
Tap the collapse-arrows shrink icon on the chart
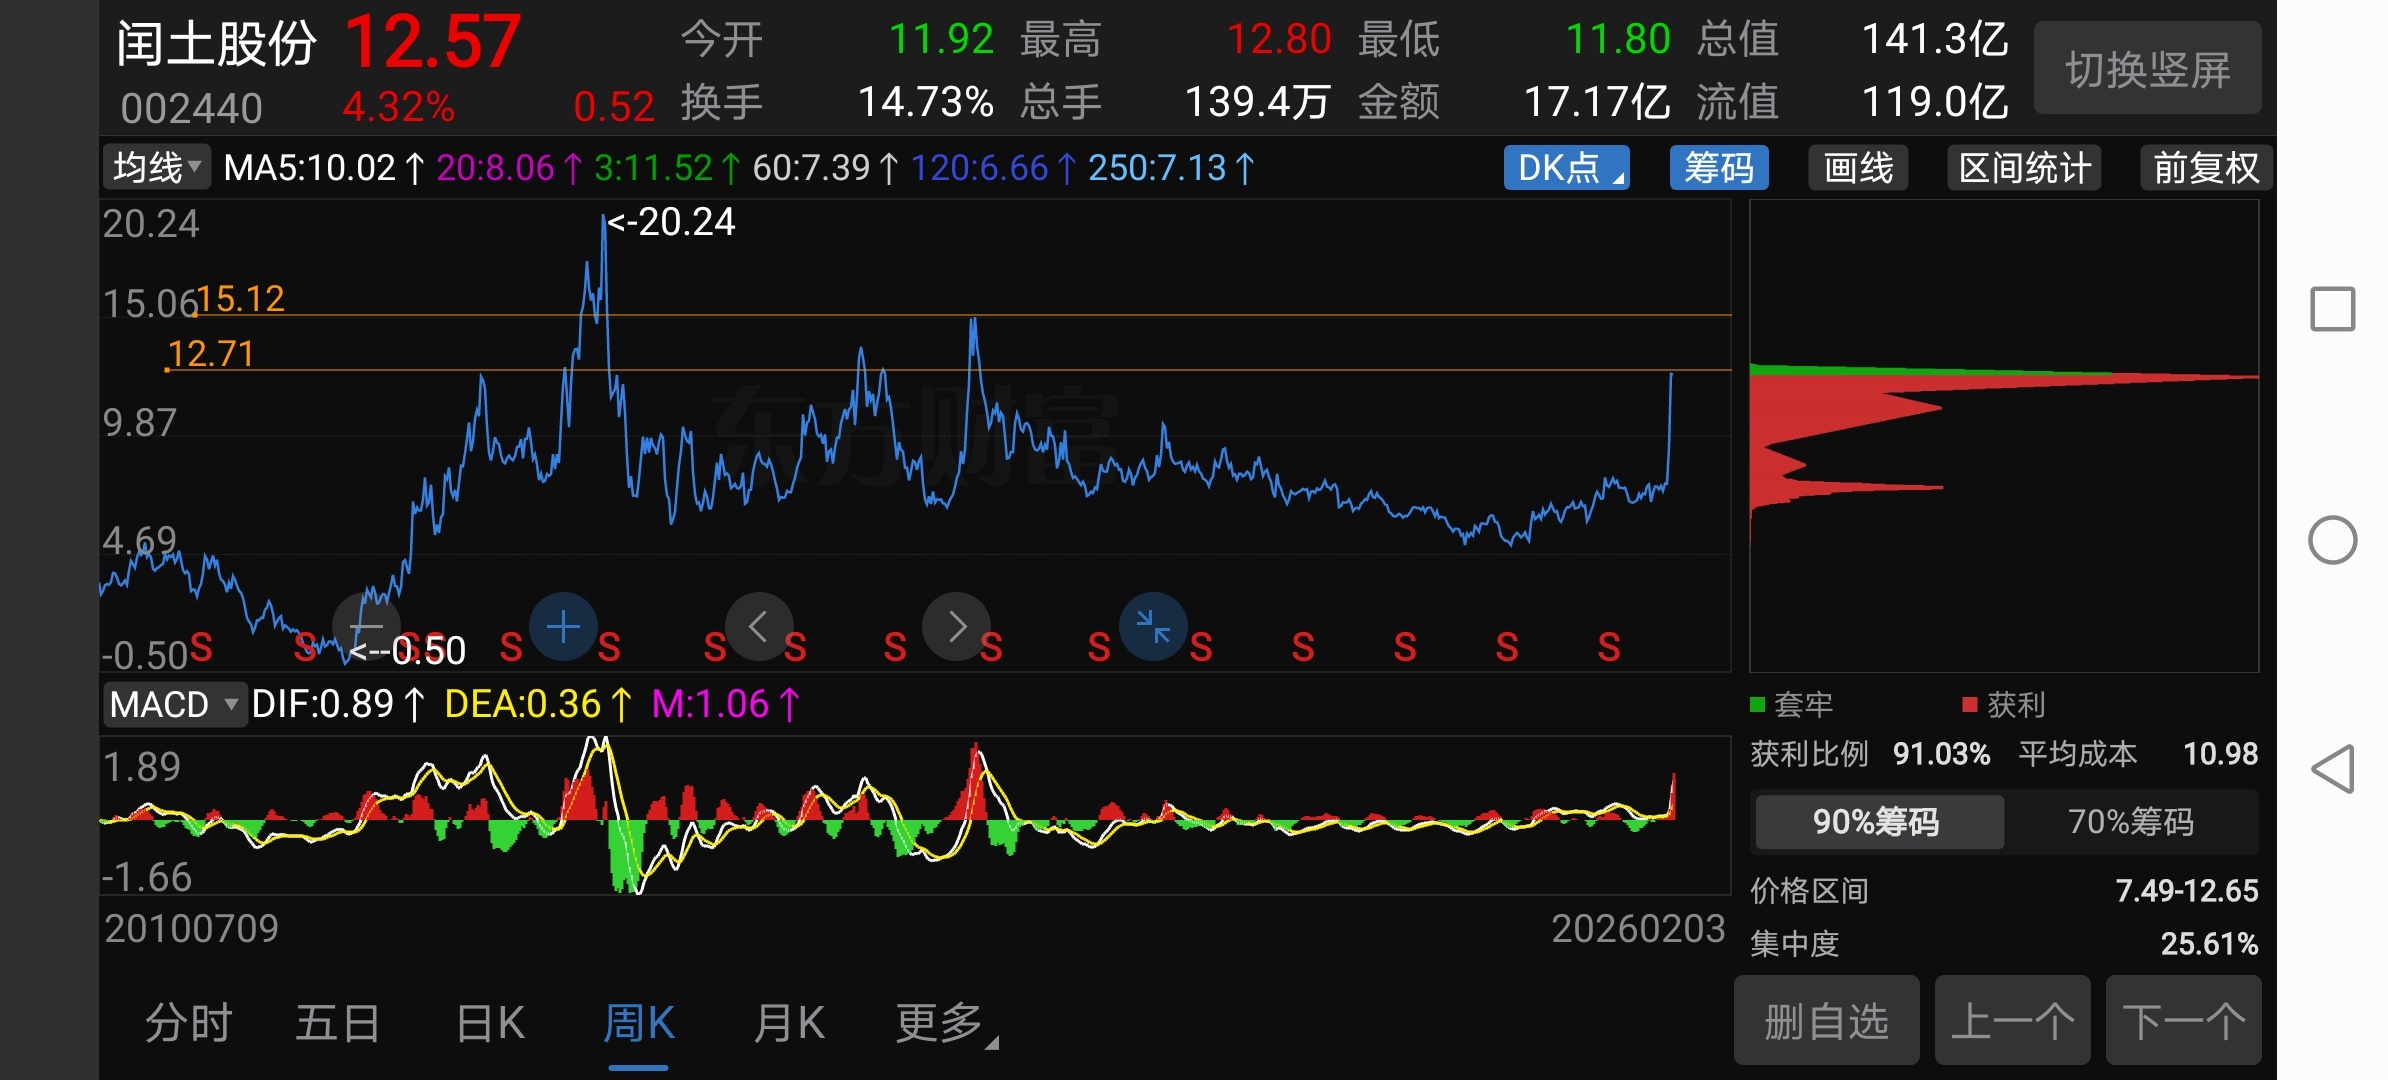coord(1153,627)
